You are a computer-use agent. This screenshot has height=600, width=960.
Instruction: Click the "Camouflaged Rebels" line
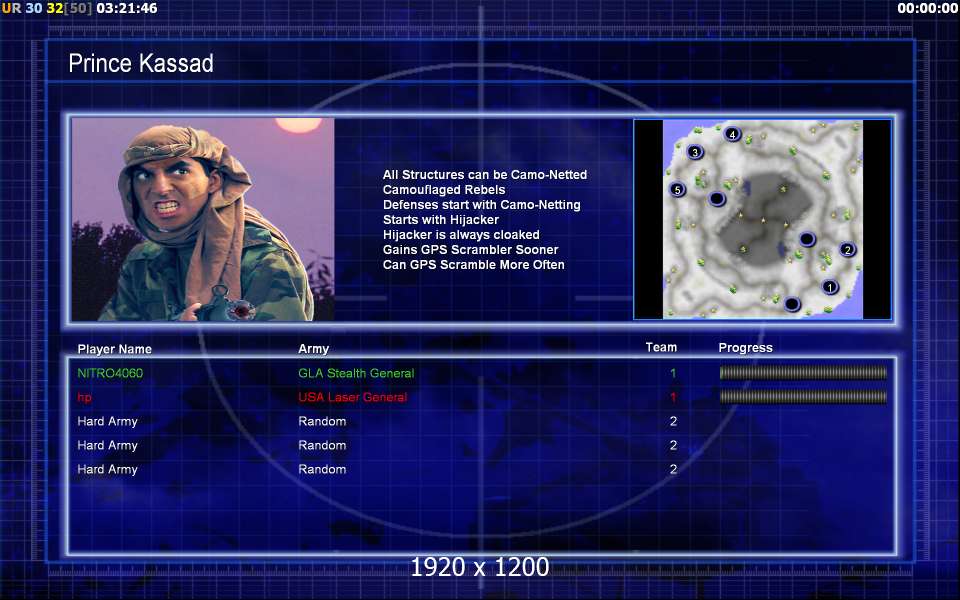(x=444, y=190)
